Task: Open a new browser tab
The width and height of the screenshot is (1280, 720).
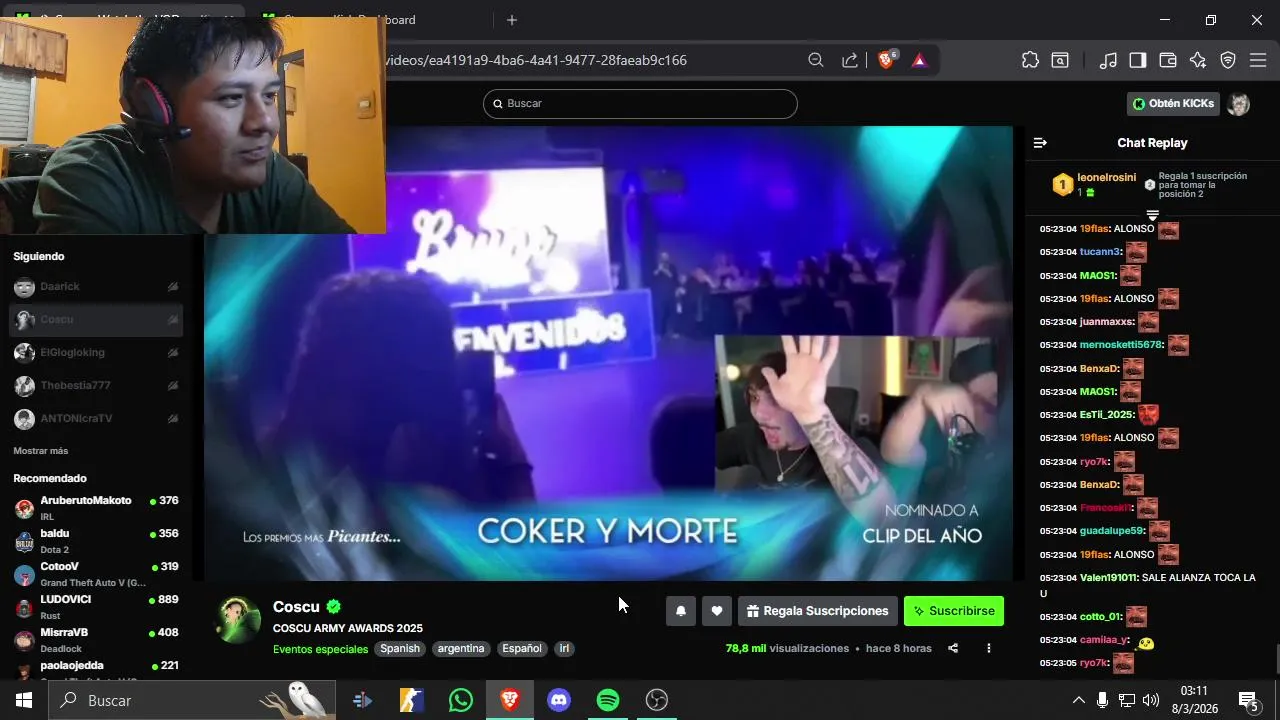Action: 512,20
